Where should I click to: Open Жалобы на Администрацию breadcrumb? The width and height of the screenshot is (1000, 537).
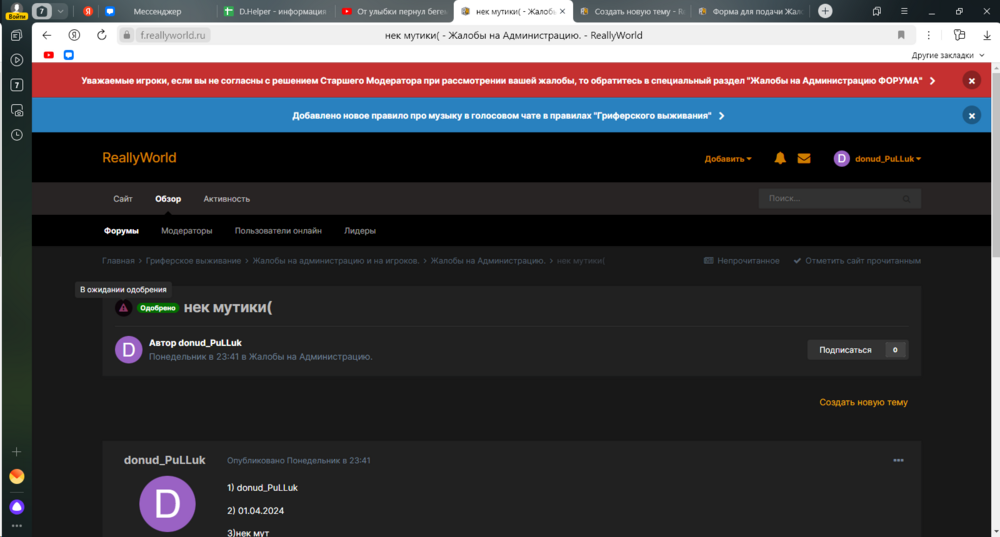point(488,261)
